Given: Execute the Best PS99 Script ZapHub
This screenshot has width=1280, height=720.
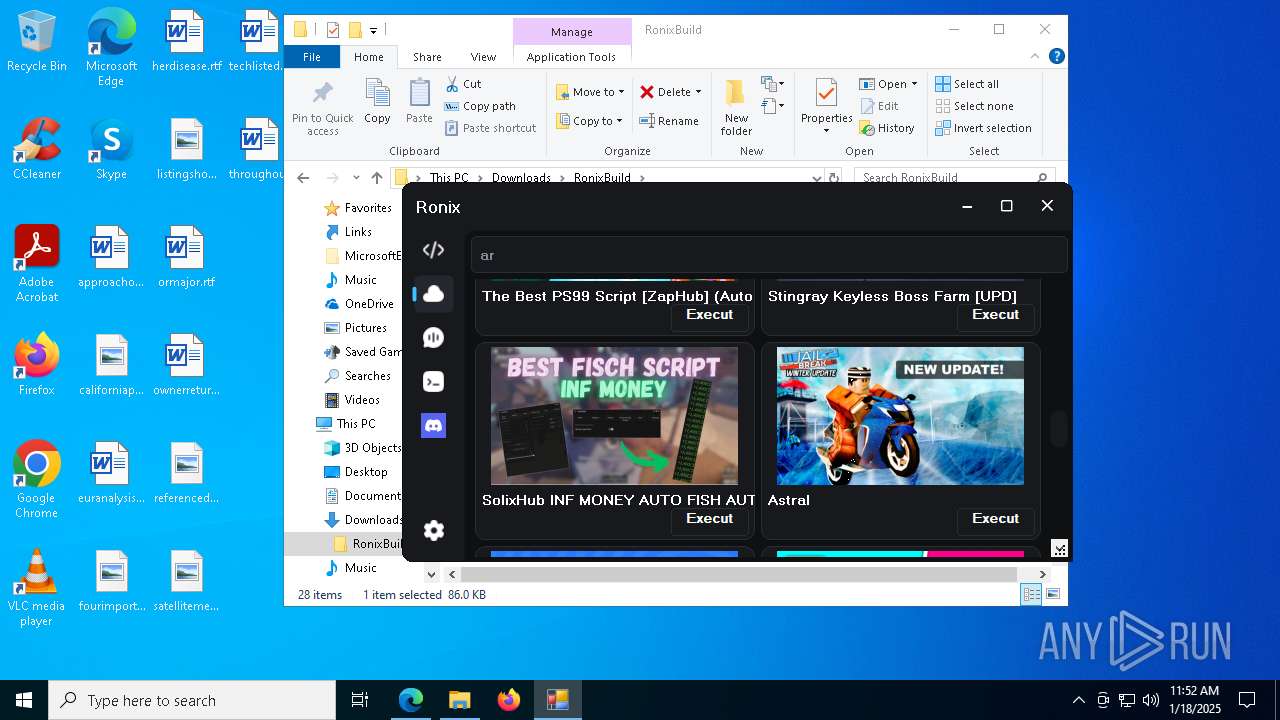Looking at the screenshot, I should coord(709,315).
